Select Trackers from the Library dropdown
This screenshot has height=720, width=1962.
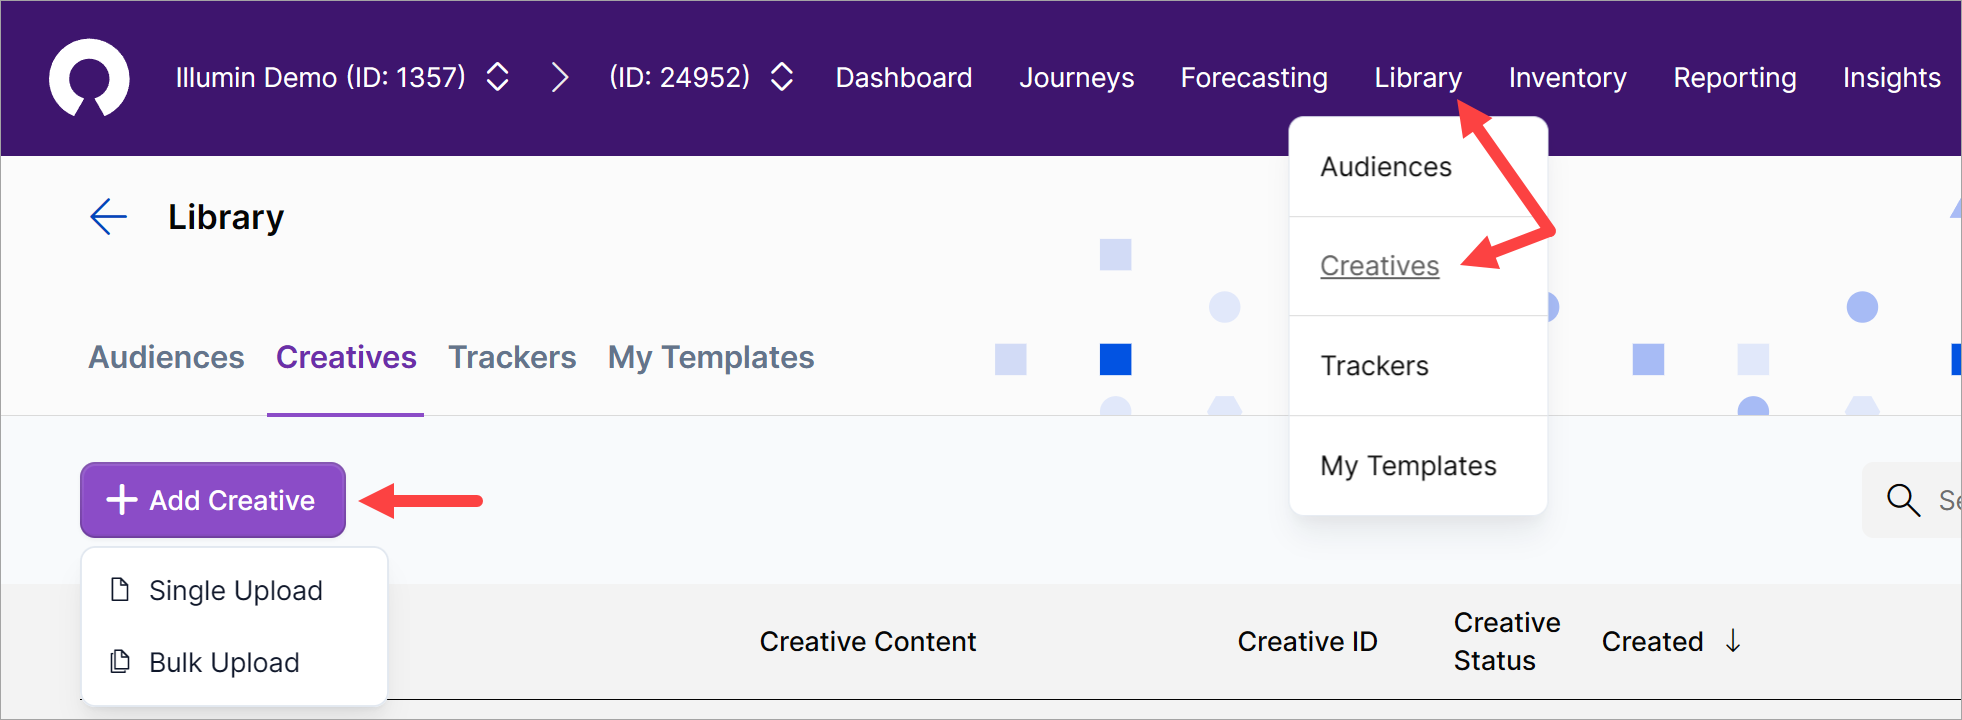[x=1374, y=366]
